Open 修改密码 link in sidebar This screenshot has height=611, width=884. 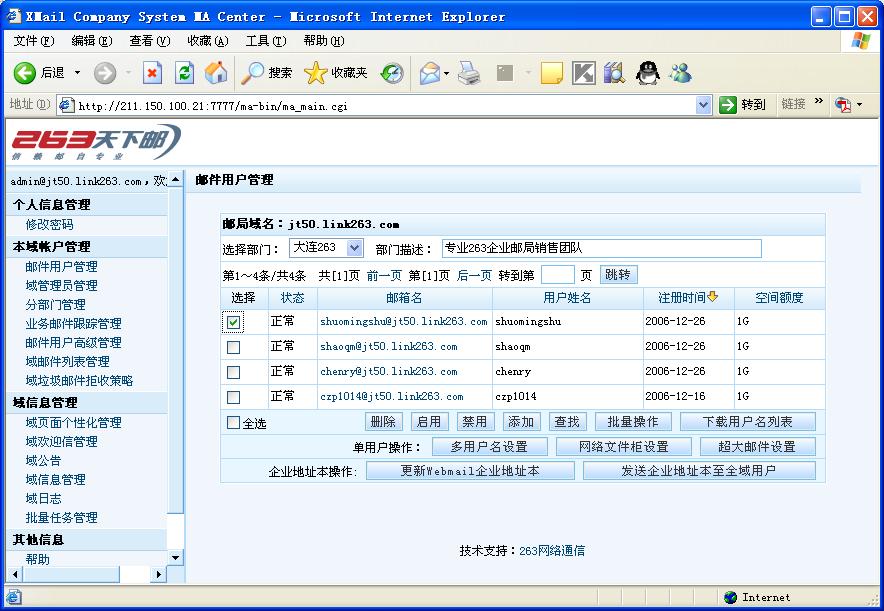[49, 225]
